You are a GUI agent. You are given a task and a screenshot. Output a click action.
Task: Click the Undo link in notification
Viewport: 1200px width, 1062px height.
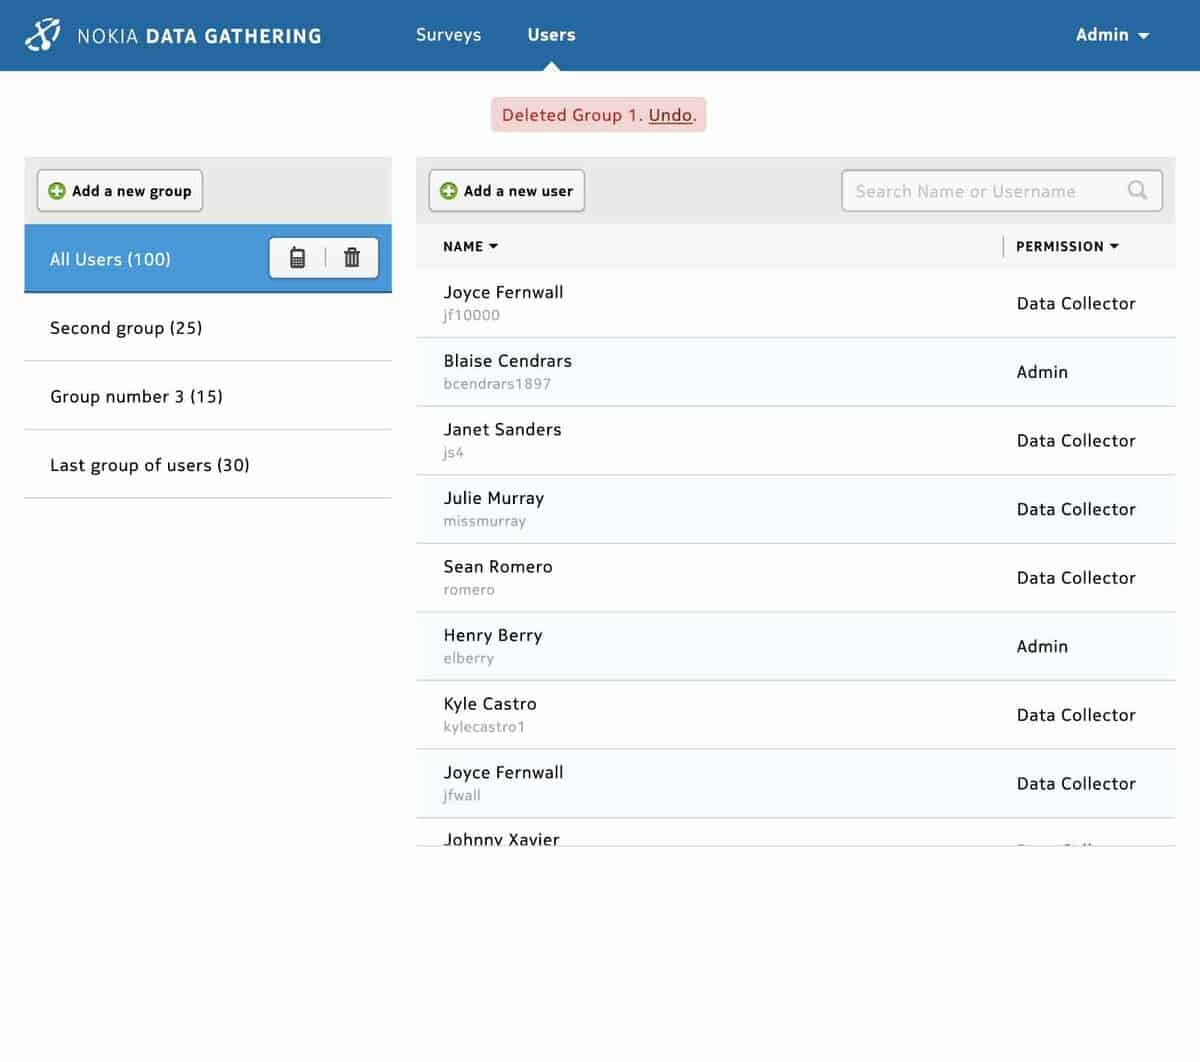670,115
